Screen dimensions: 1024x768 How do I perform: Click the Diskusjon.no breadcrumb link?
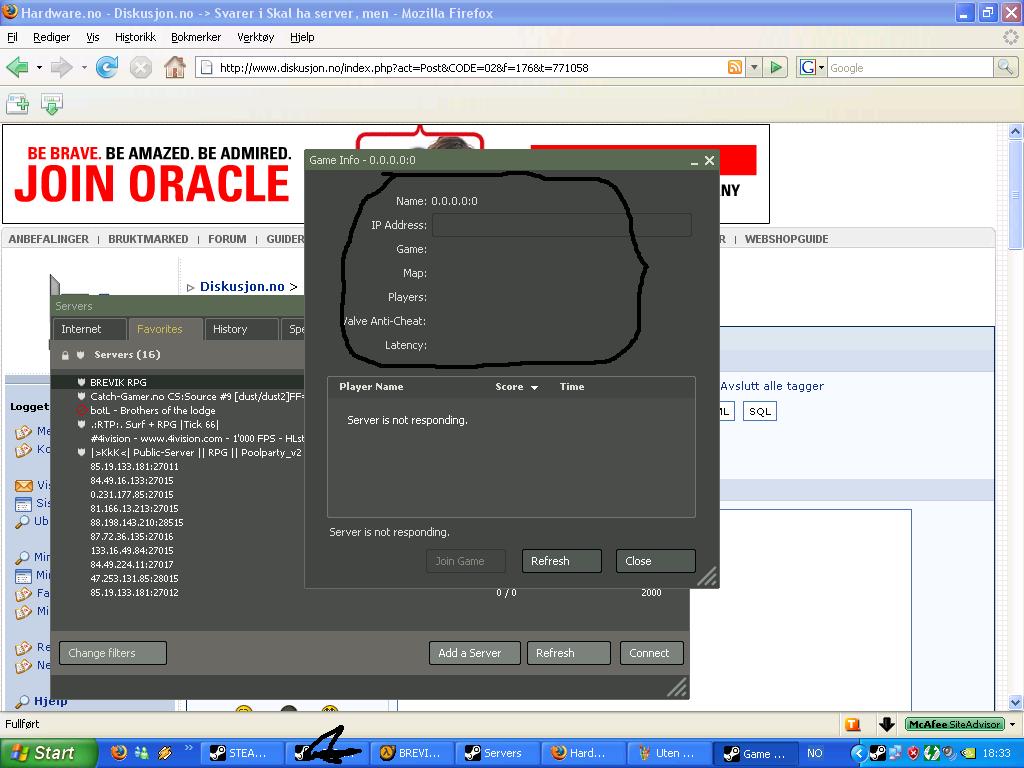point(242,287)
